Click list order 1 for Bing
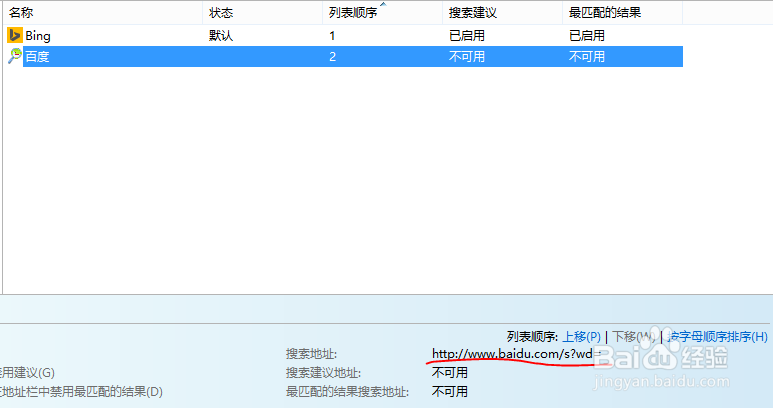 pyautogui.click(x=332, y=35)
